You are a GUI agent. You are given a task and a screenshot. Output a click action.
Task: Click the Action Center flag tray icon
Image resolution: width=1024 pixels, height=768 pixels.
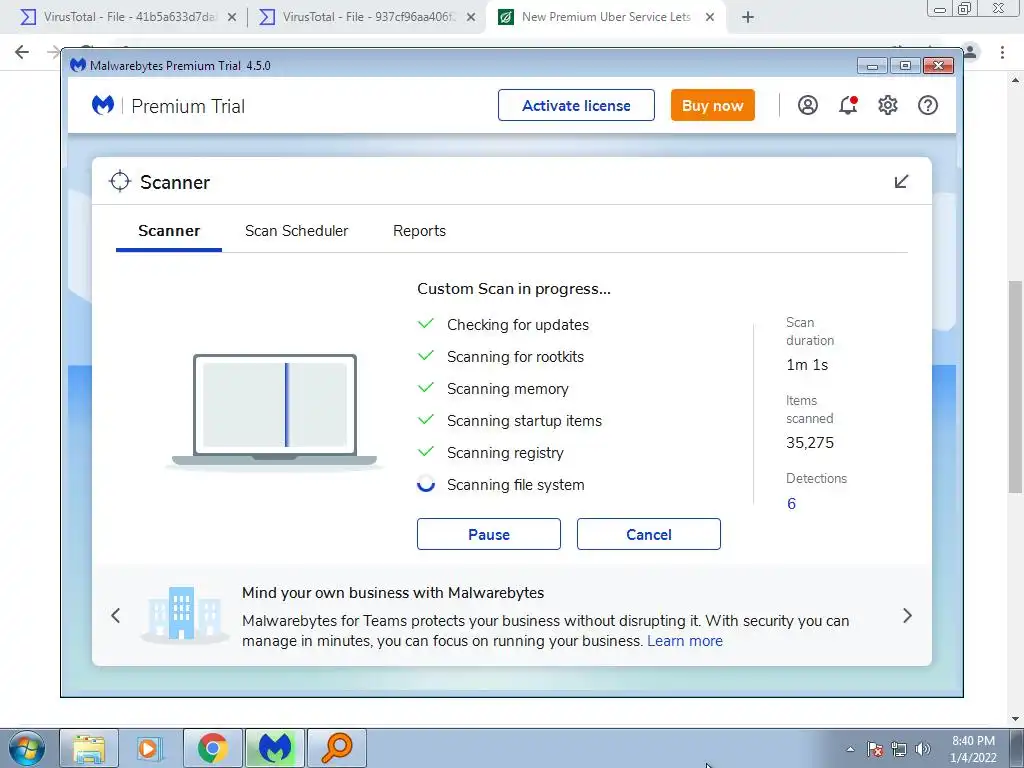875,749
